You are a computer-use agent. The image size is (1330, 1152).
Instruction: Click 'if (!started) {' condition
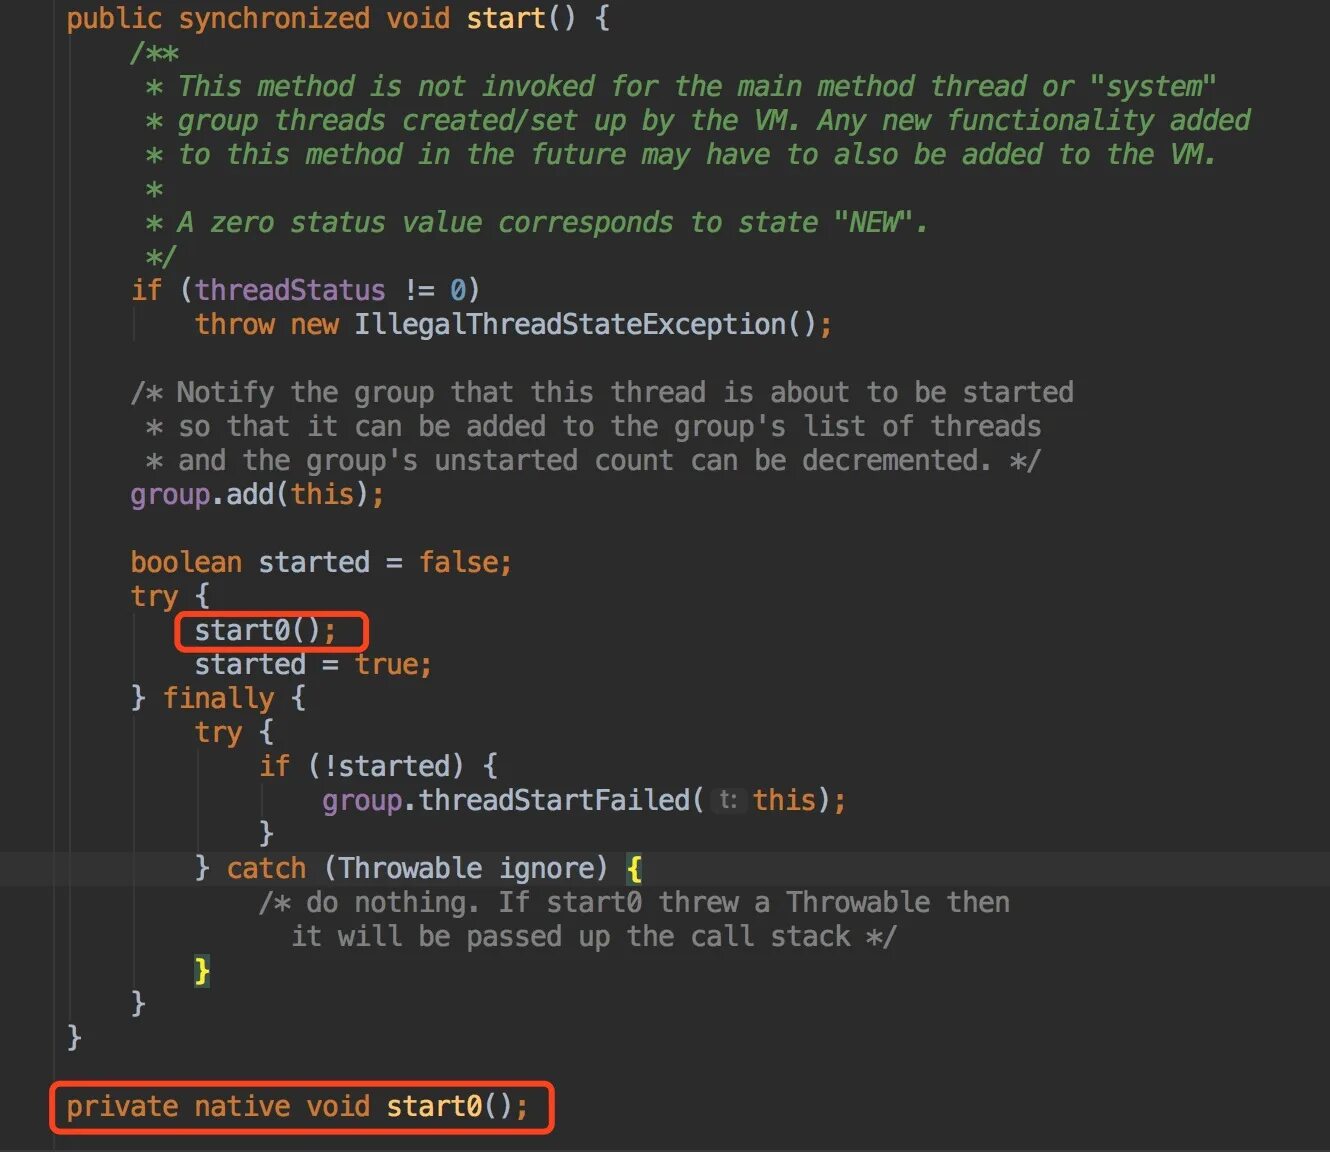tap(378, 766)
